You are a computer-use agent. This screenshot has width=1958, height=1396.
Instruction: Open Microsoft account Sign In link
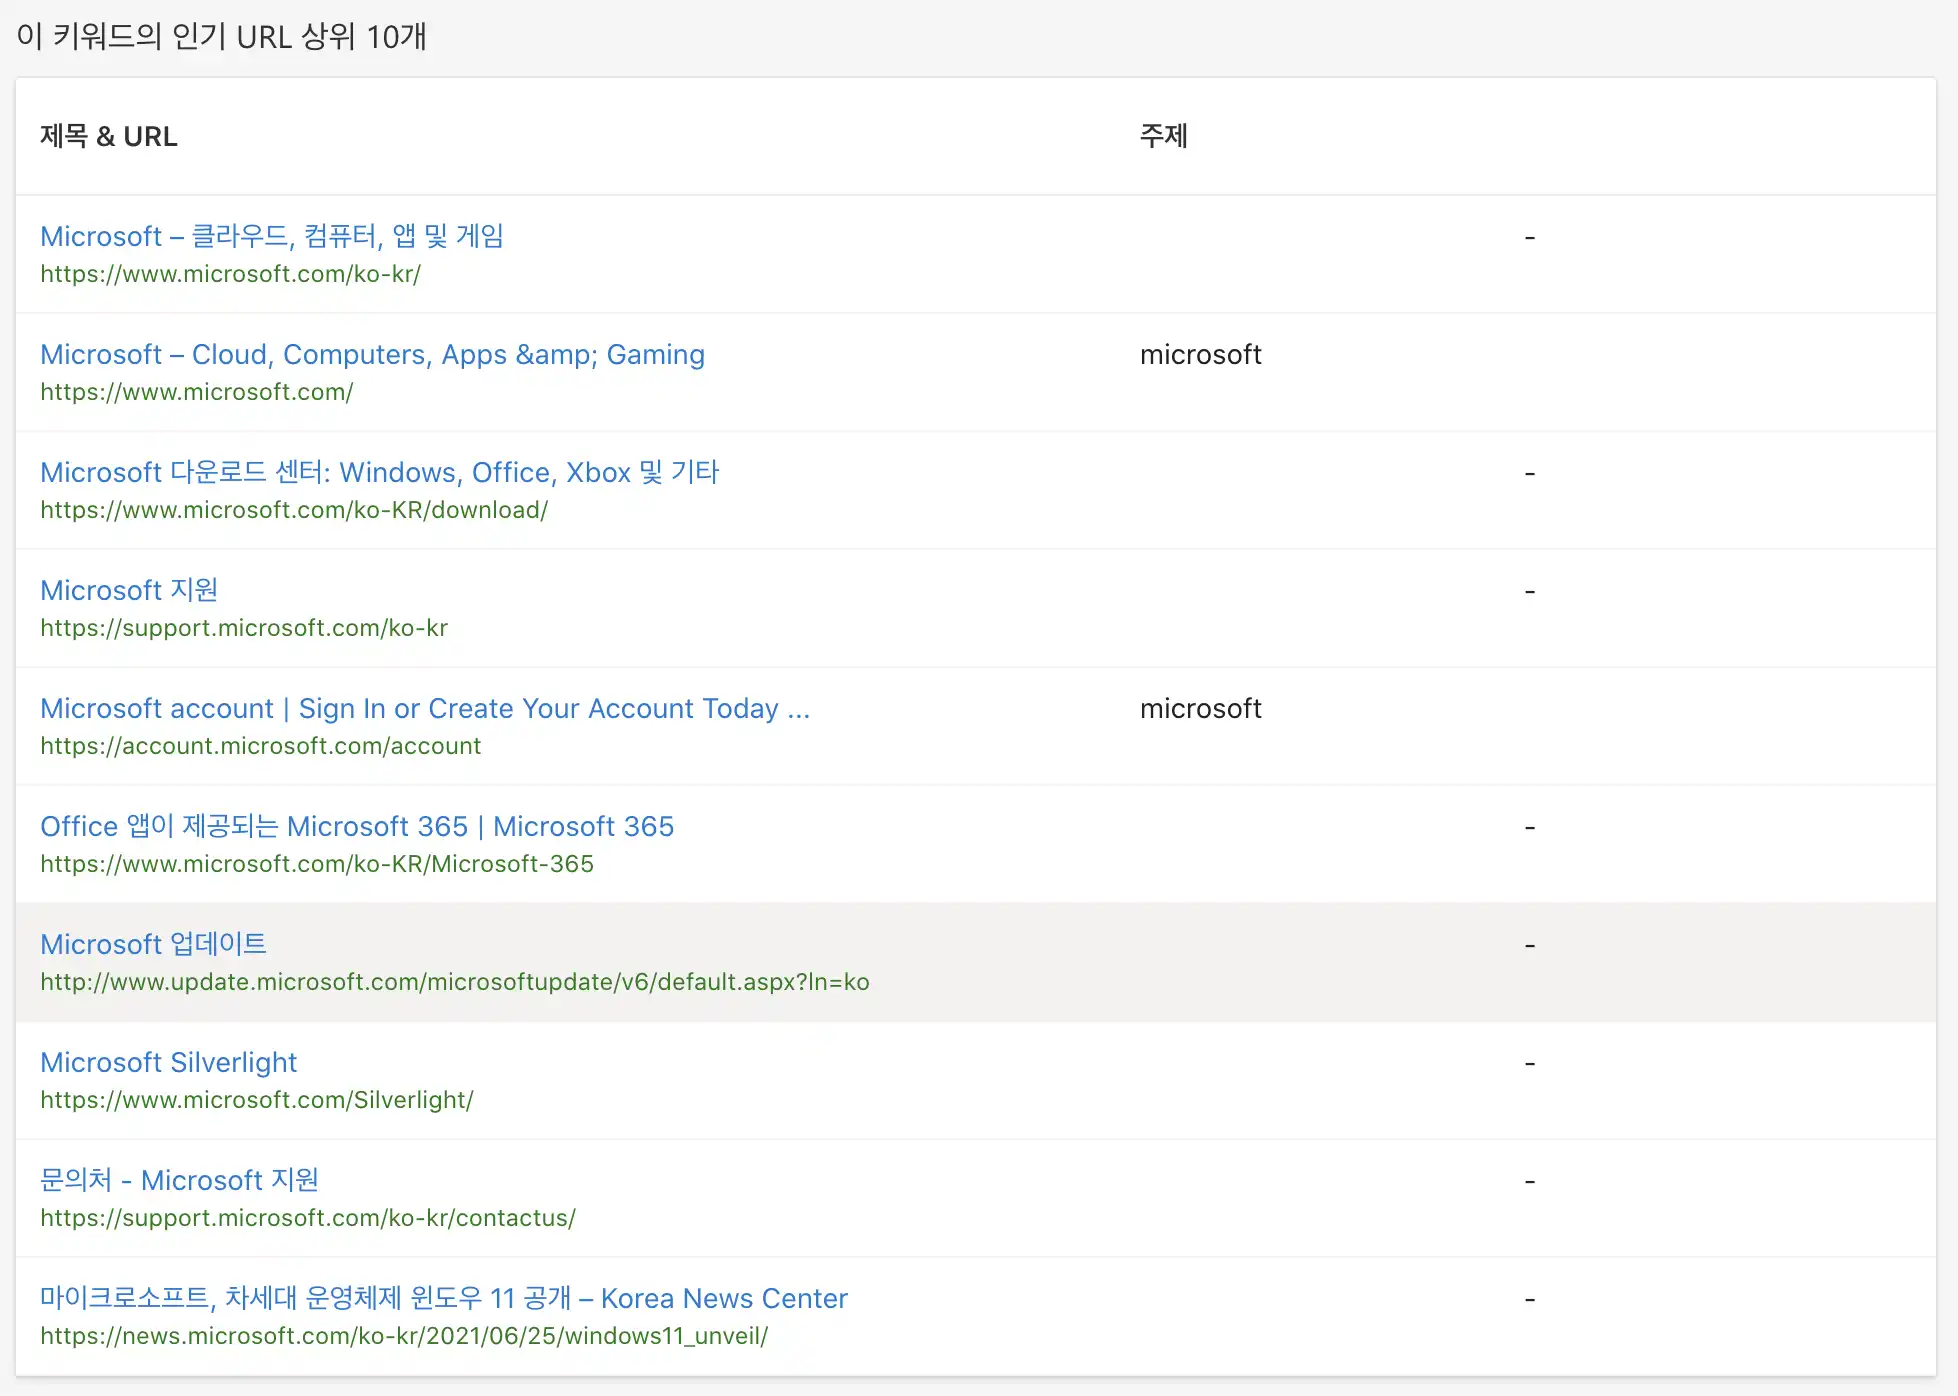click(424, 709)
